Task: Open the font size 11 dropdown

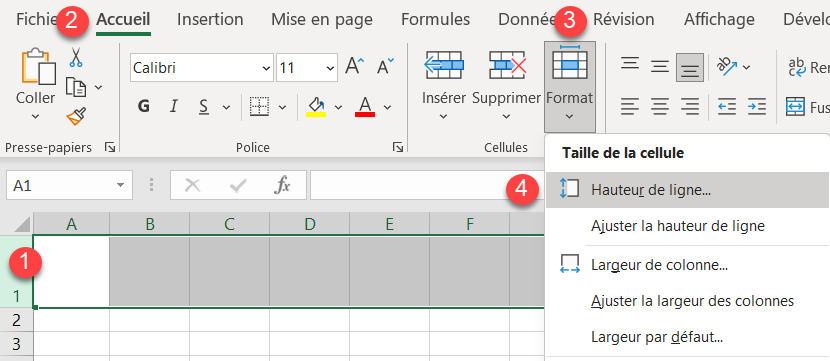Action: pos(330,68)
